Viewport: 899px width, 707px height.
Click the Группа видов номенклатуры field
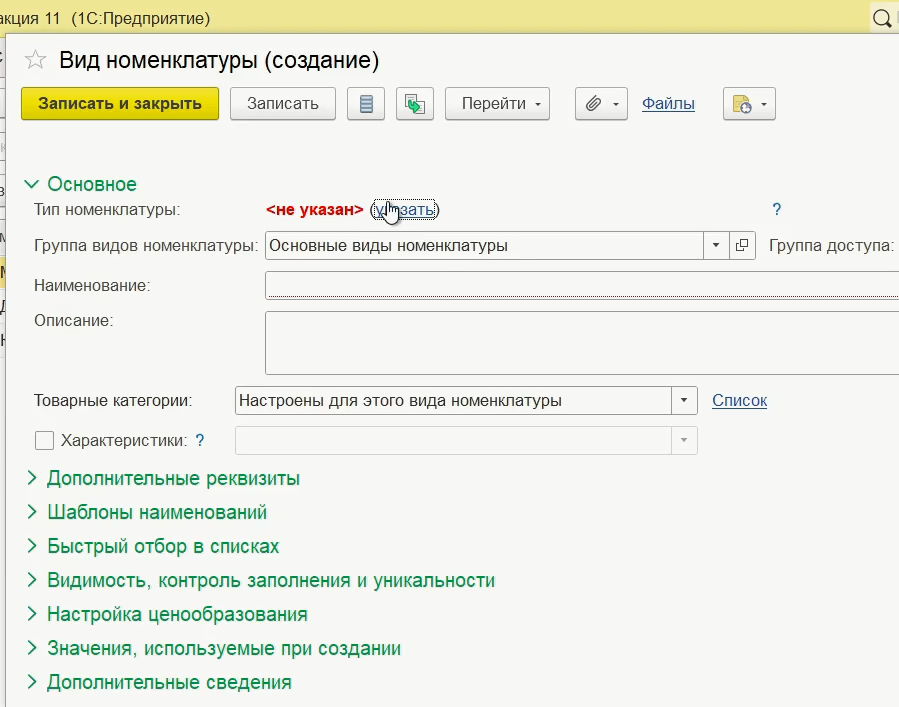click(484, 245)
